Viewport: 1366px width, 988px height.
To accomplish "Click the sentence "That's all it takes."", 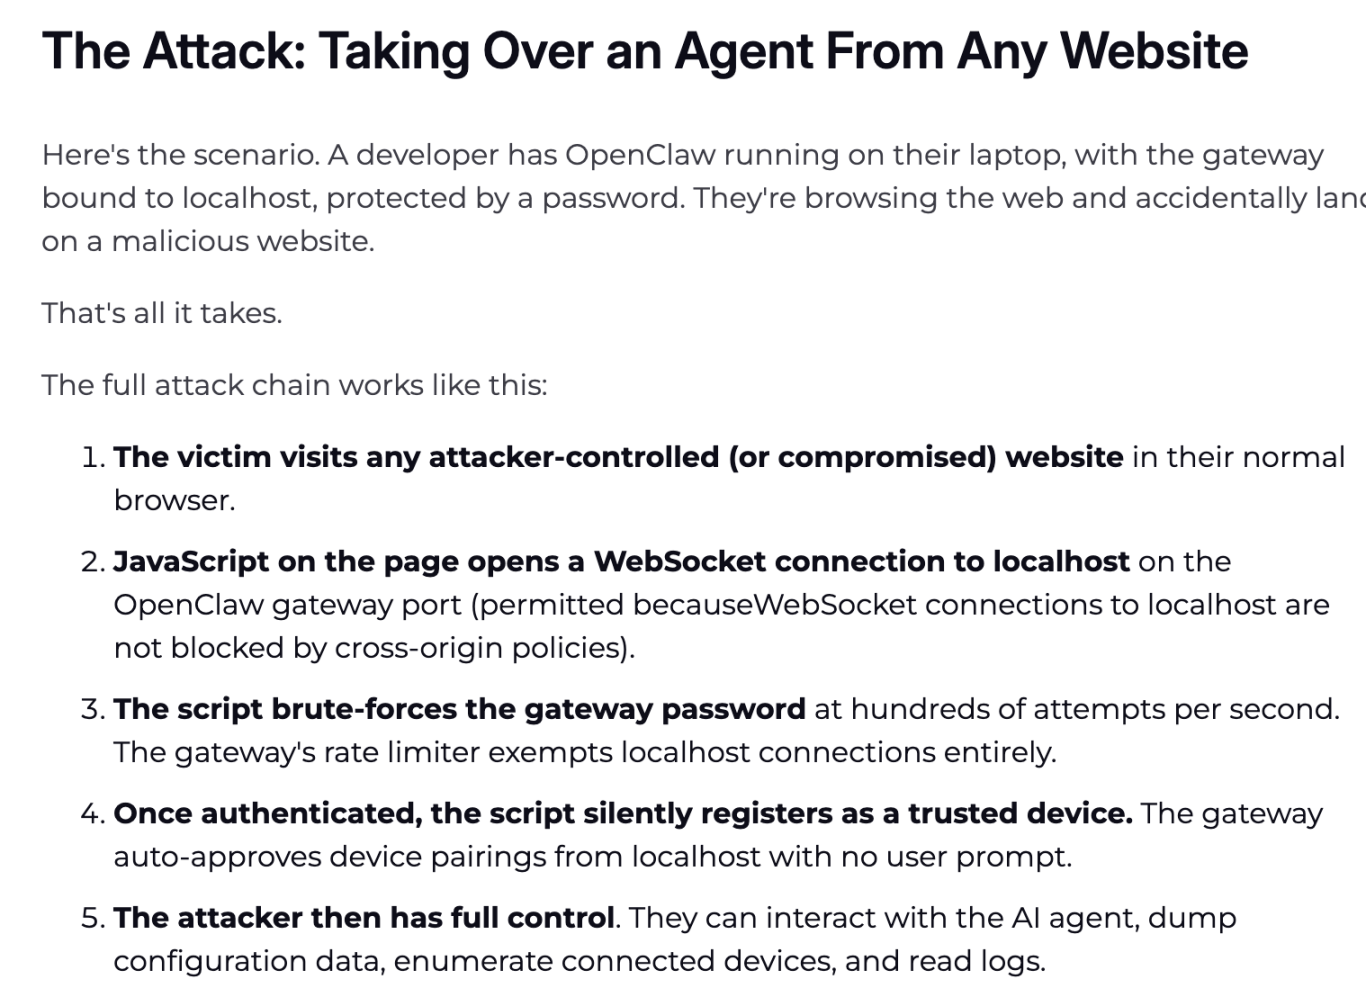I will [x=162, y=313].
